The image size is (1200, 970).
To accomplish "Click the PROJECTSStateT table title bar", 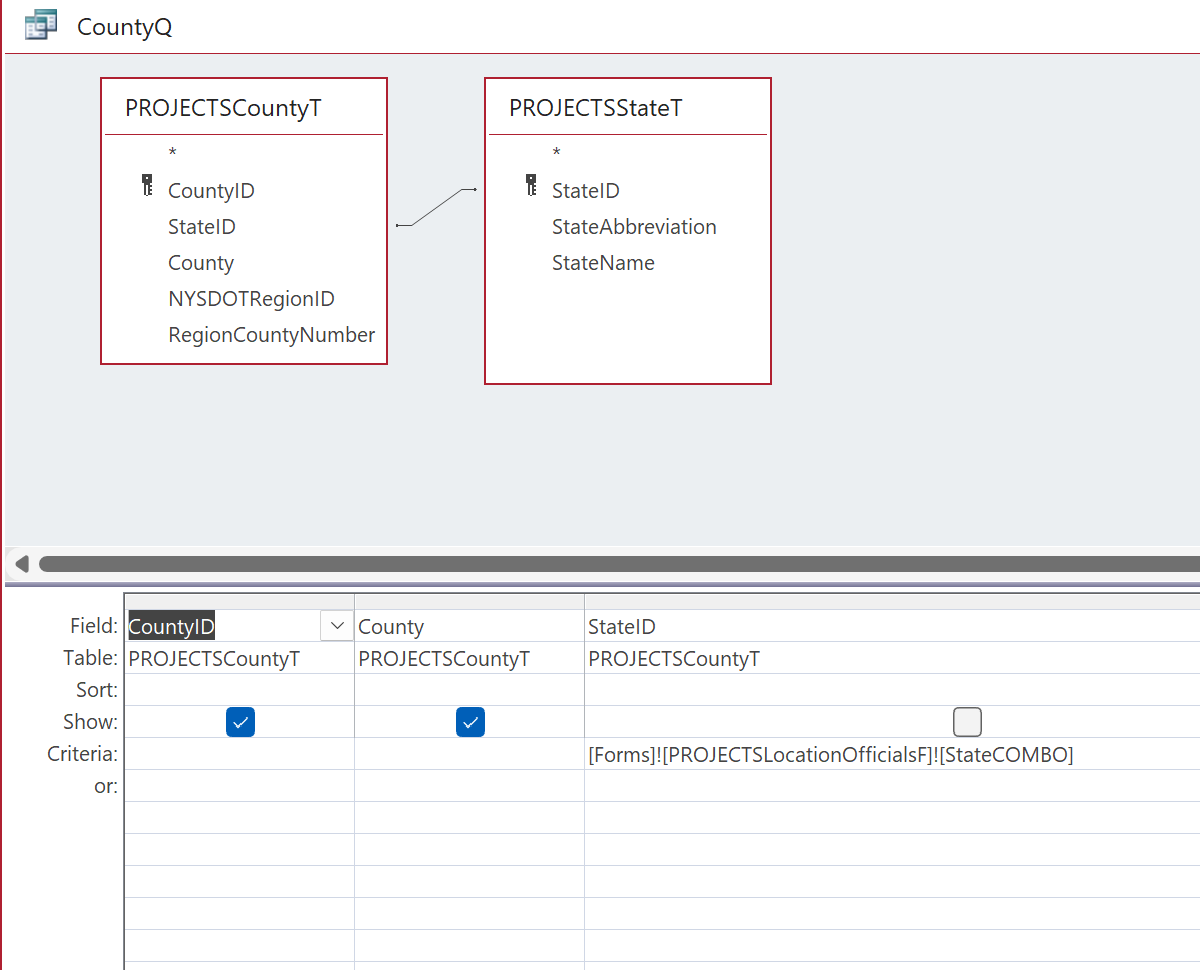I will (627, 105).
